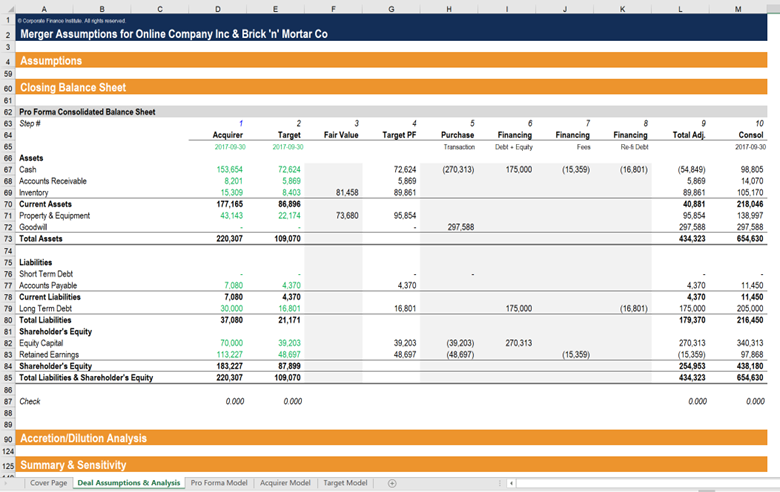Select the Total Adj. column heading
This screenshot has height=492, width=780.
pos(688,135)
